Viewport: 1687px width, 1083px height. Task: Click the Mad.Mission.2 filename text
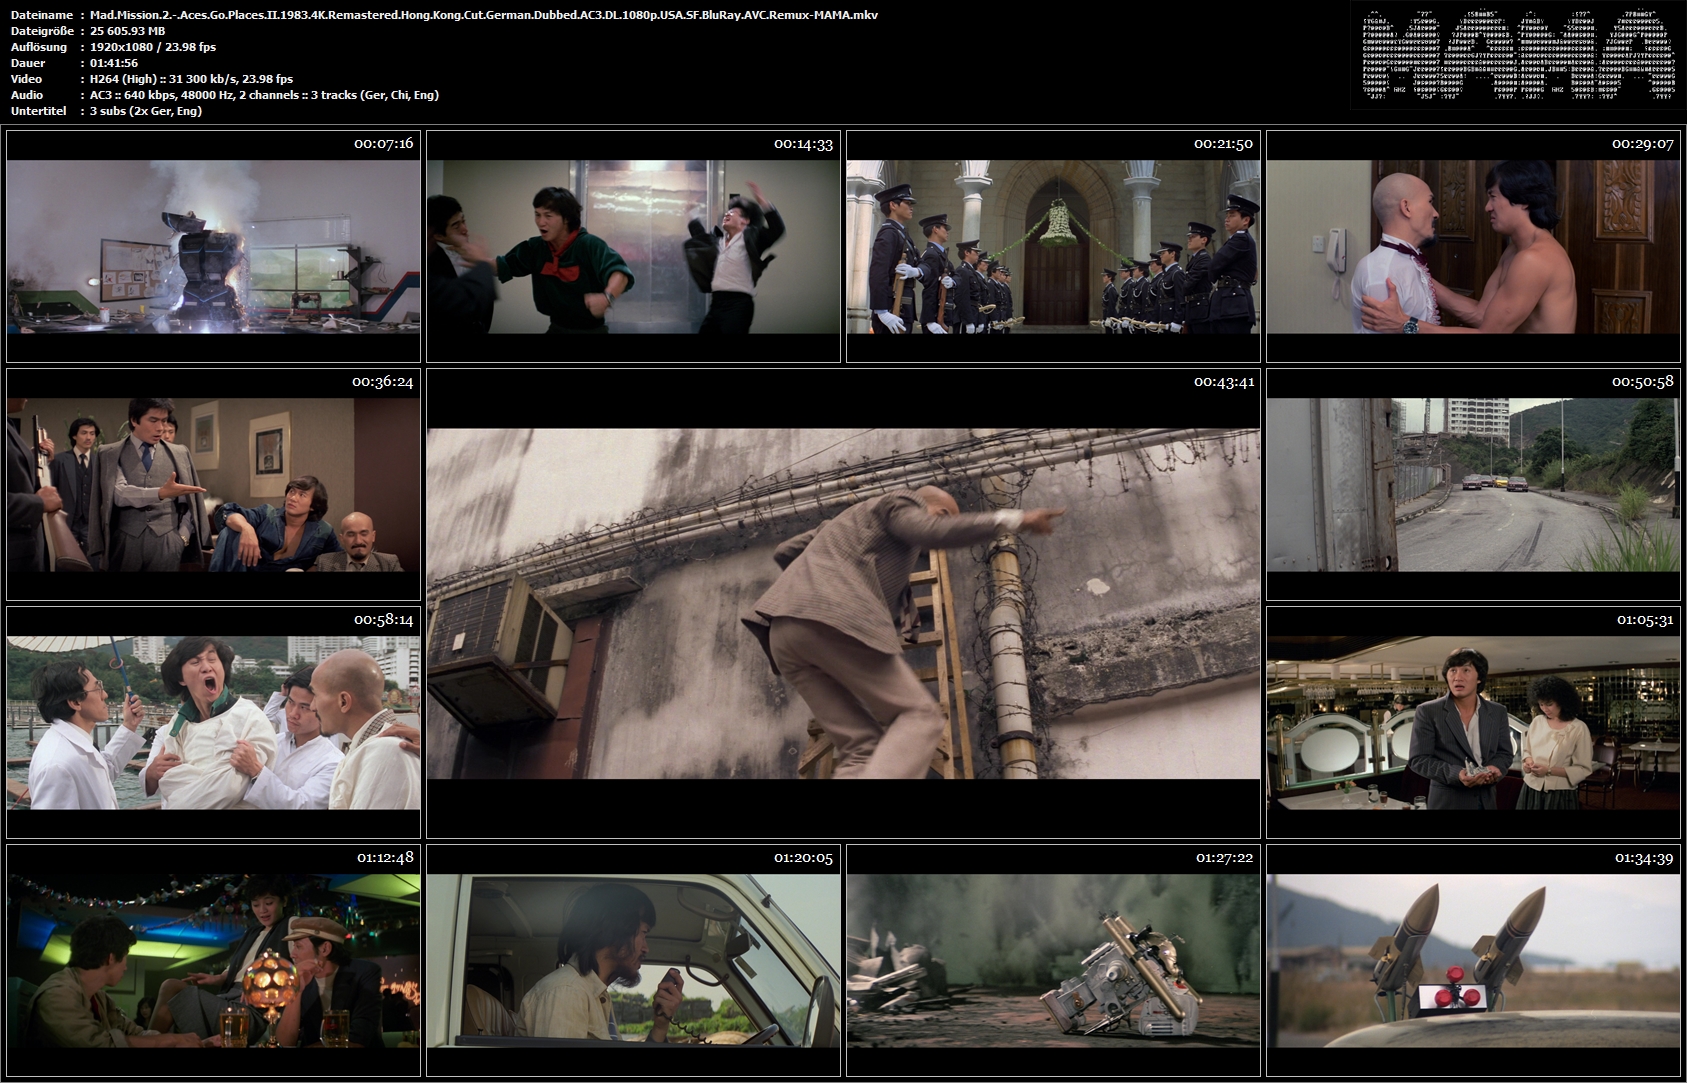pyautogui.click(x=484, y=15)
